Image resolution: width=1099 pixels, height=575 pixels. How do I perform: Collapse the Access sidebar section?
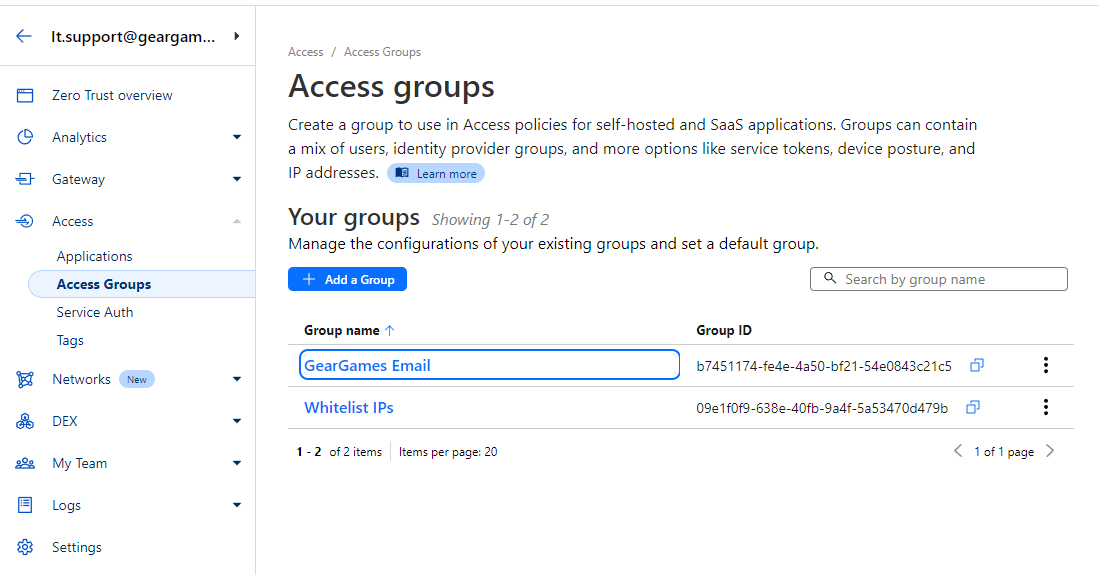pos(237,221)
